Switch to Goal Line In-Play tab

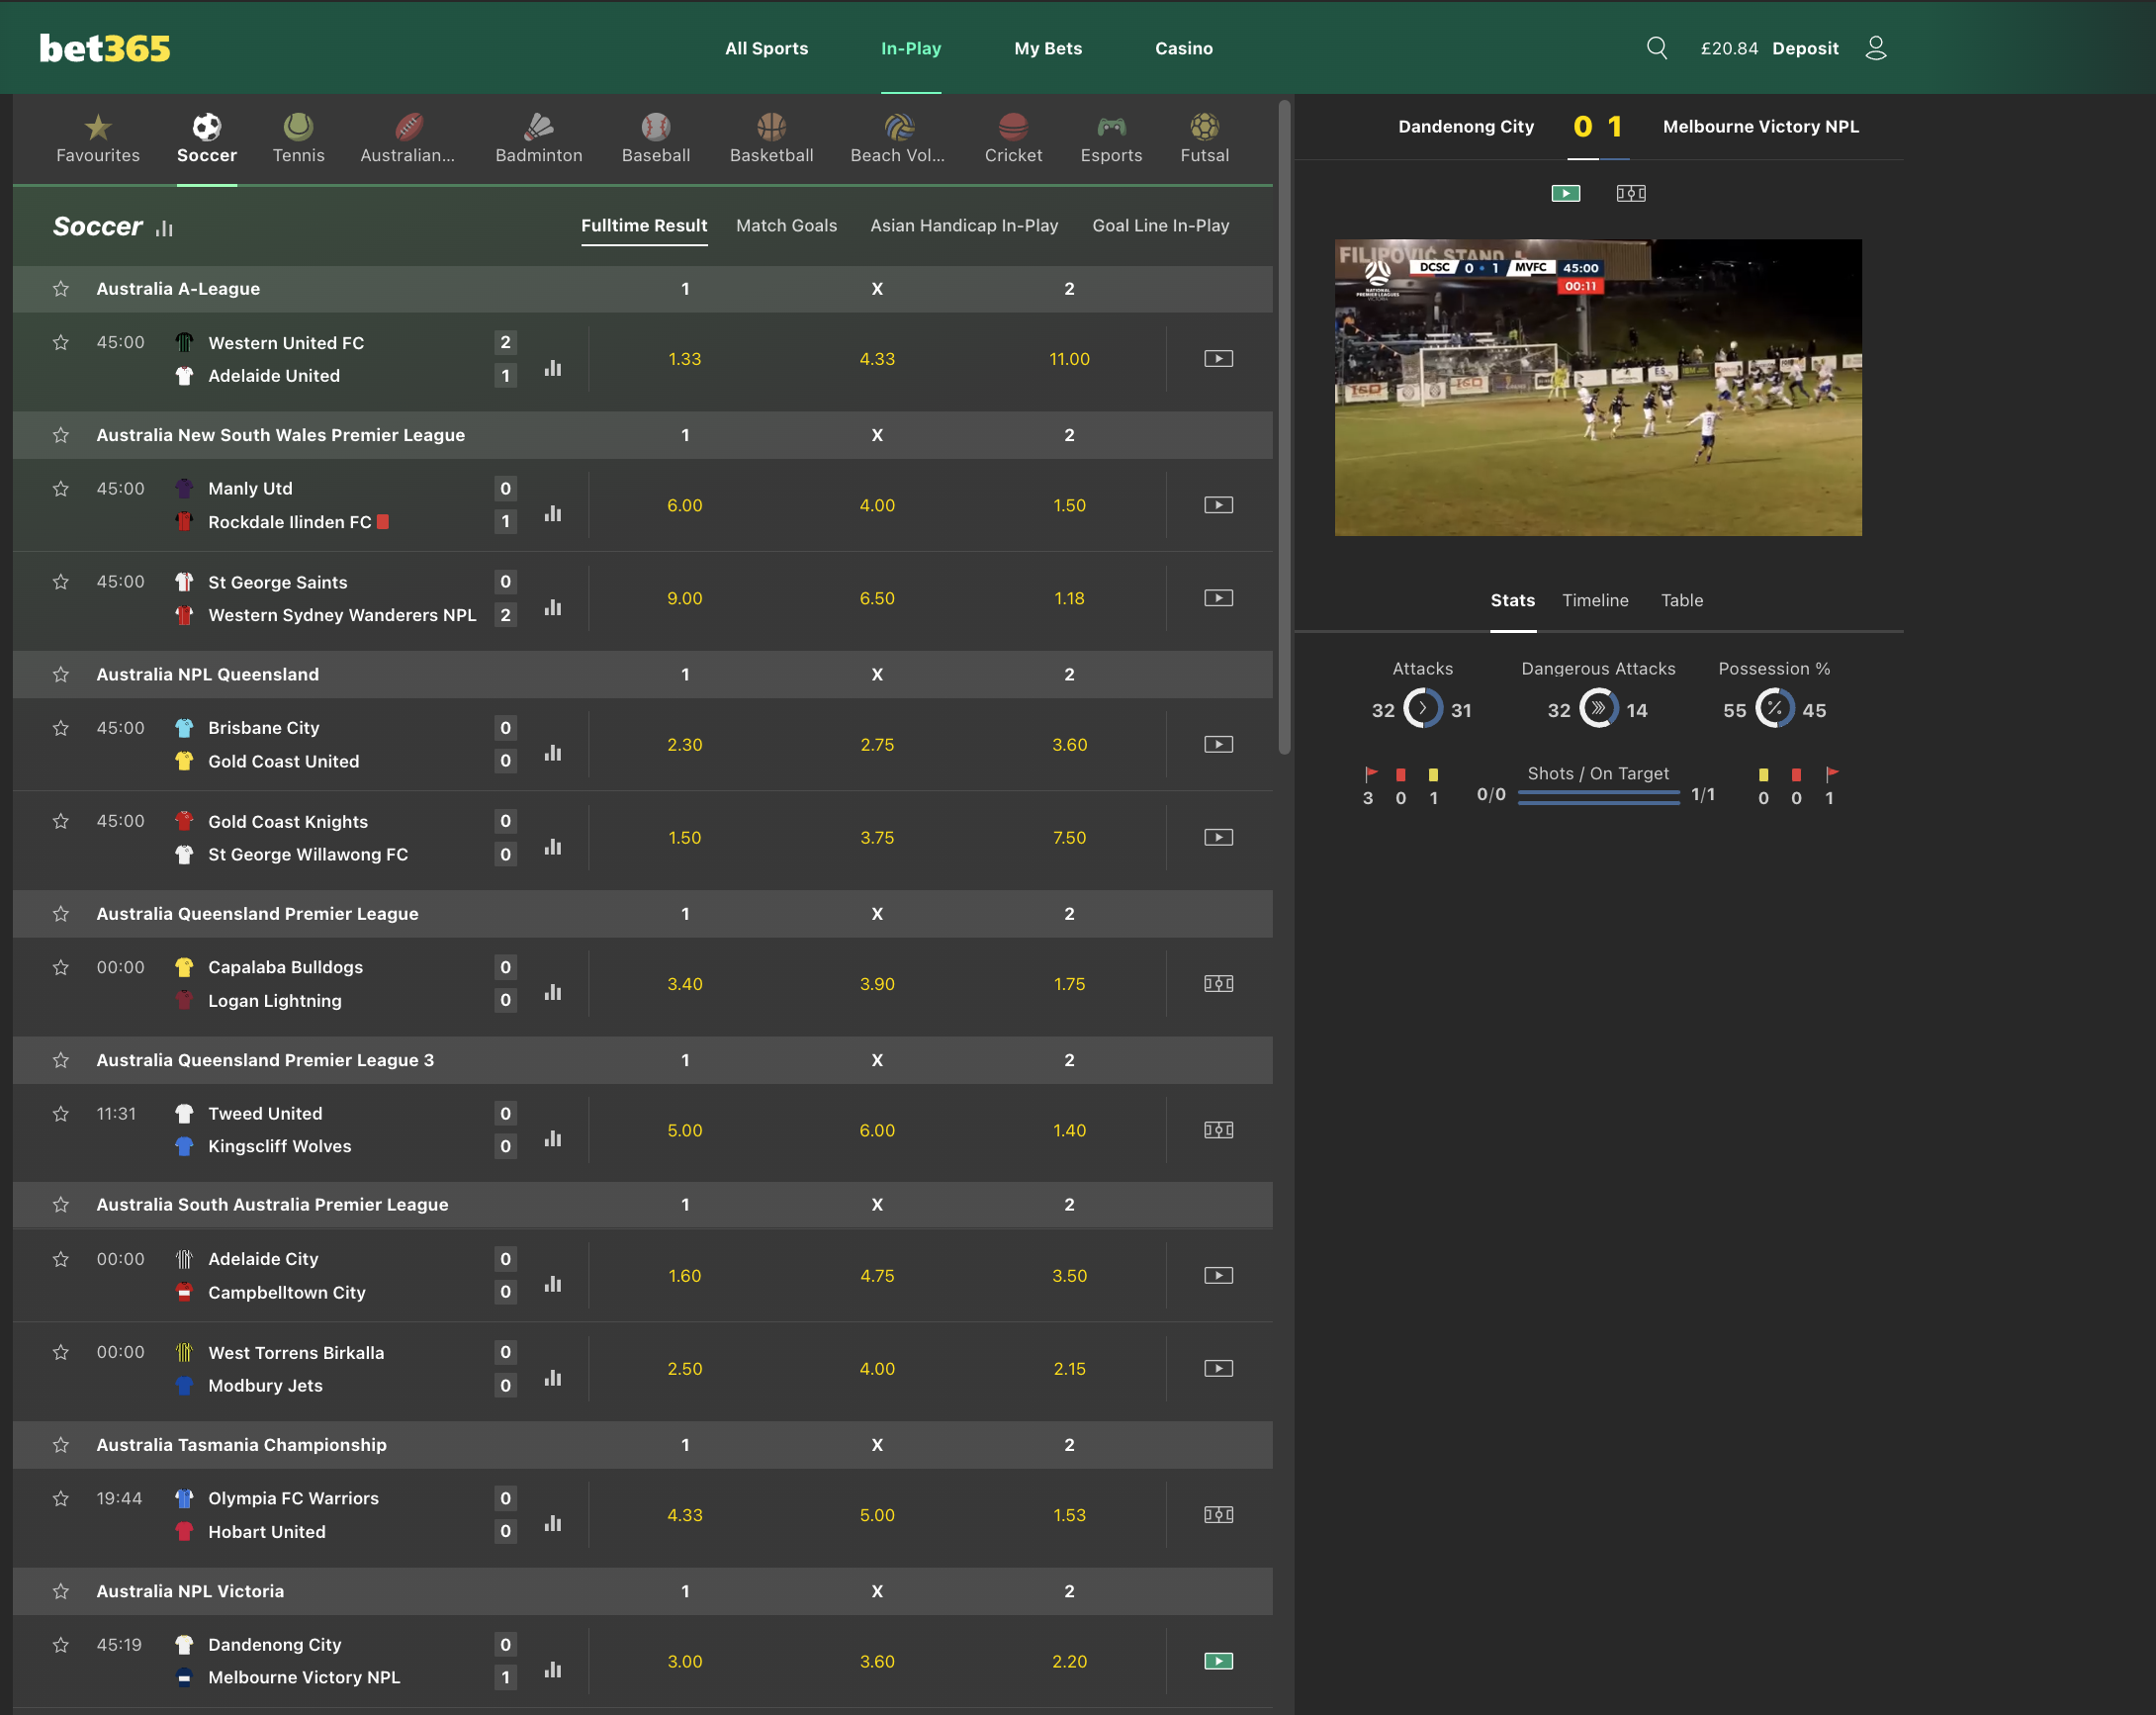[1160, 226]
